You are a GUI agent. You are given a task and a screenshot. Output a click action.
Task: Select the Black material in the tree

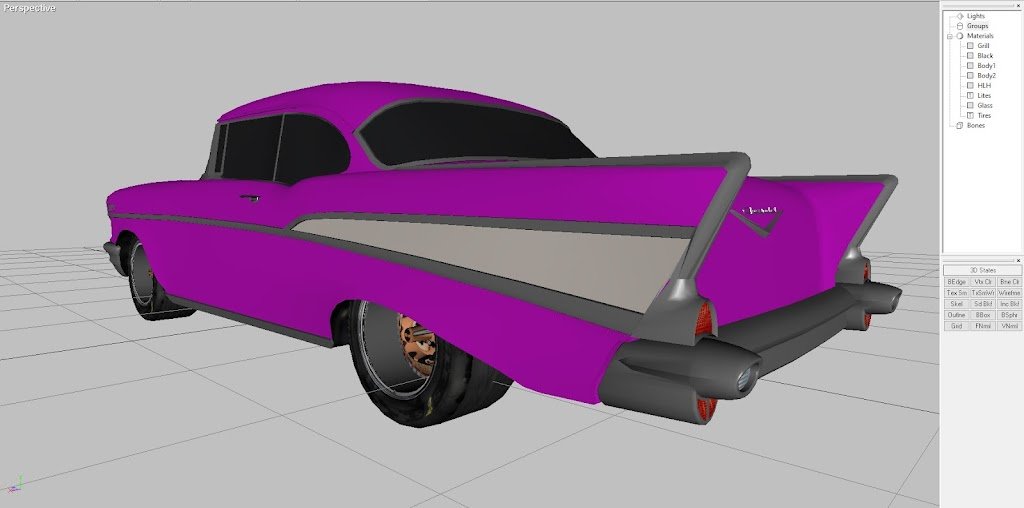tap(985, 56)
